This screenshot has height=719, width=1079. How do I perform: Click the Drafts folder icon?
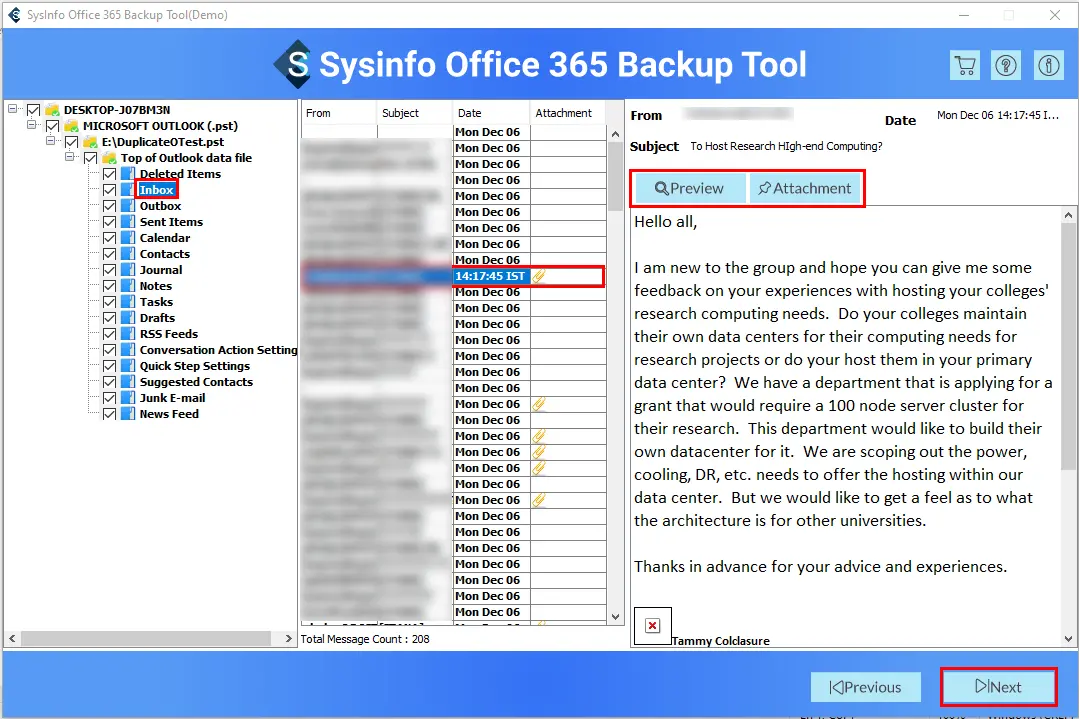pyautogui.click(x=128, y=317)
